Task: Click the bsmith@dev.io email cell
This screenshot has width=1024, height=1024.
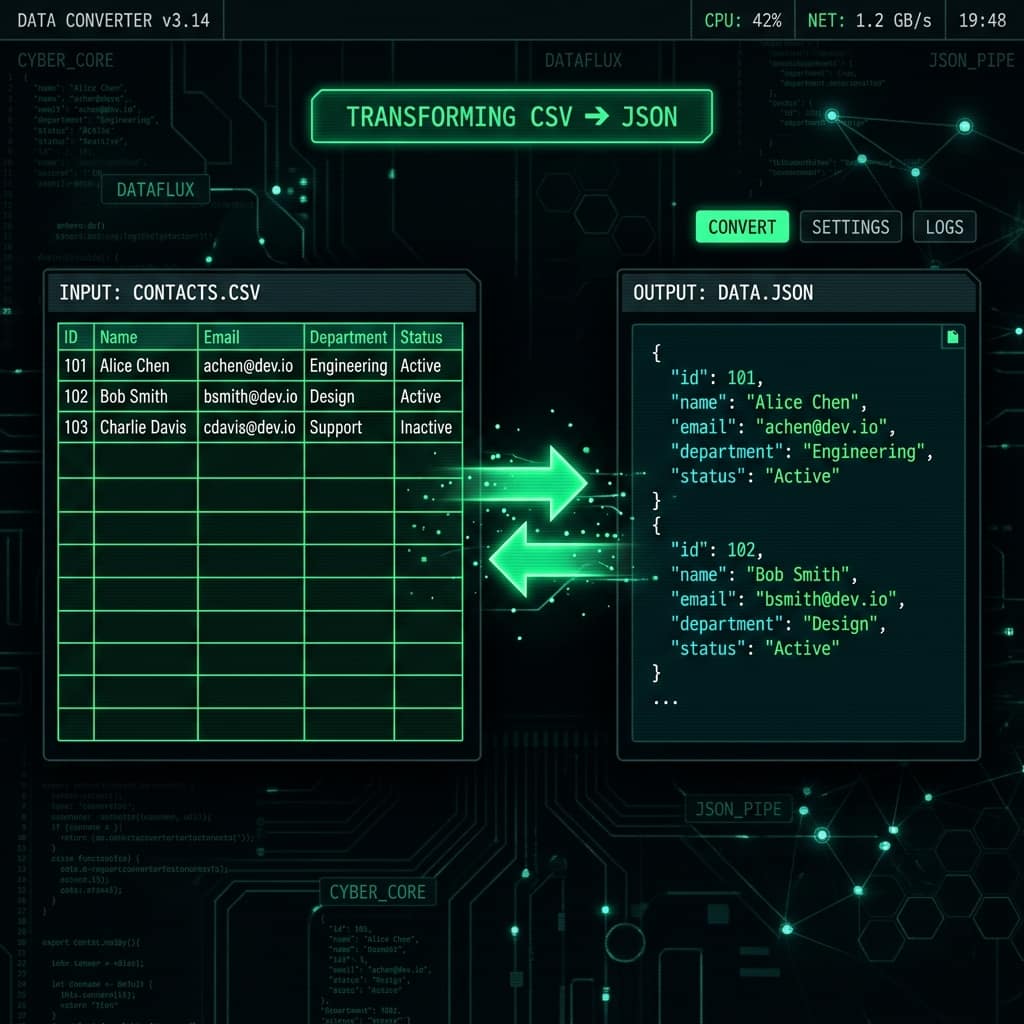Action: [251, 396]
